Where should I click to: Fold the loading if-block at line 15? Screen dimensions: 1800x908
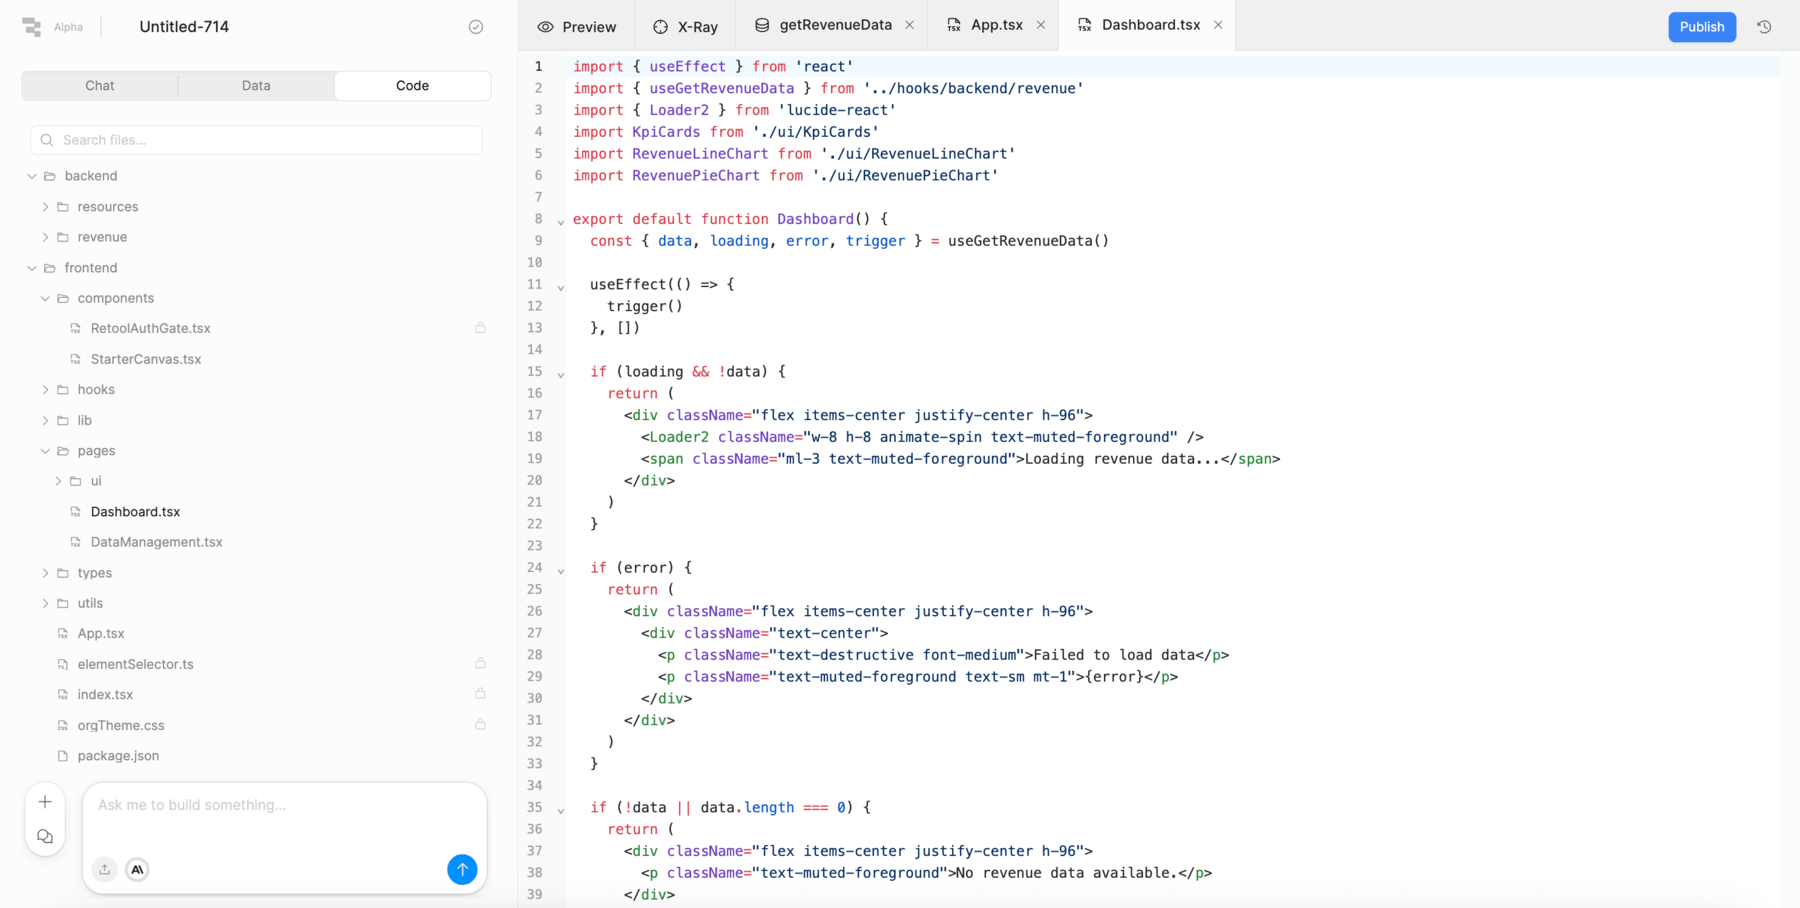tap(560, 374)
